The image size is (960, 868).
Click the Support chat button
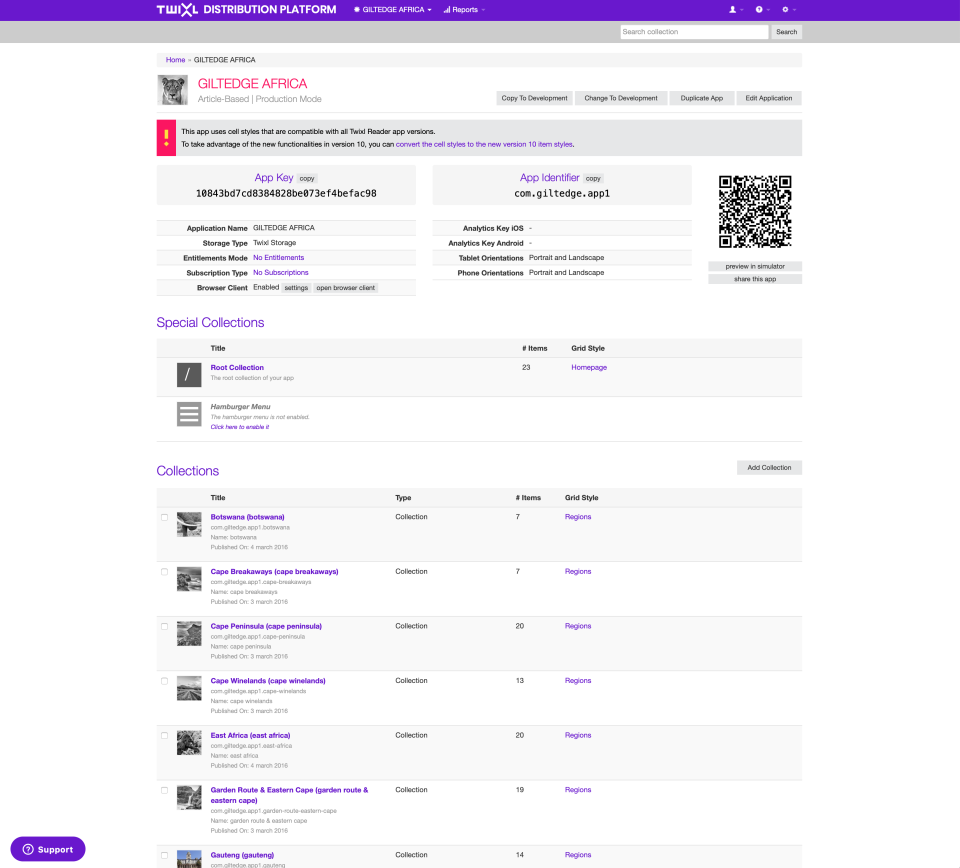(x=48, y=849)
